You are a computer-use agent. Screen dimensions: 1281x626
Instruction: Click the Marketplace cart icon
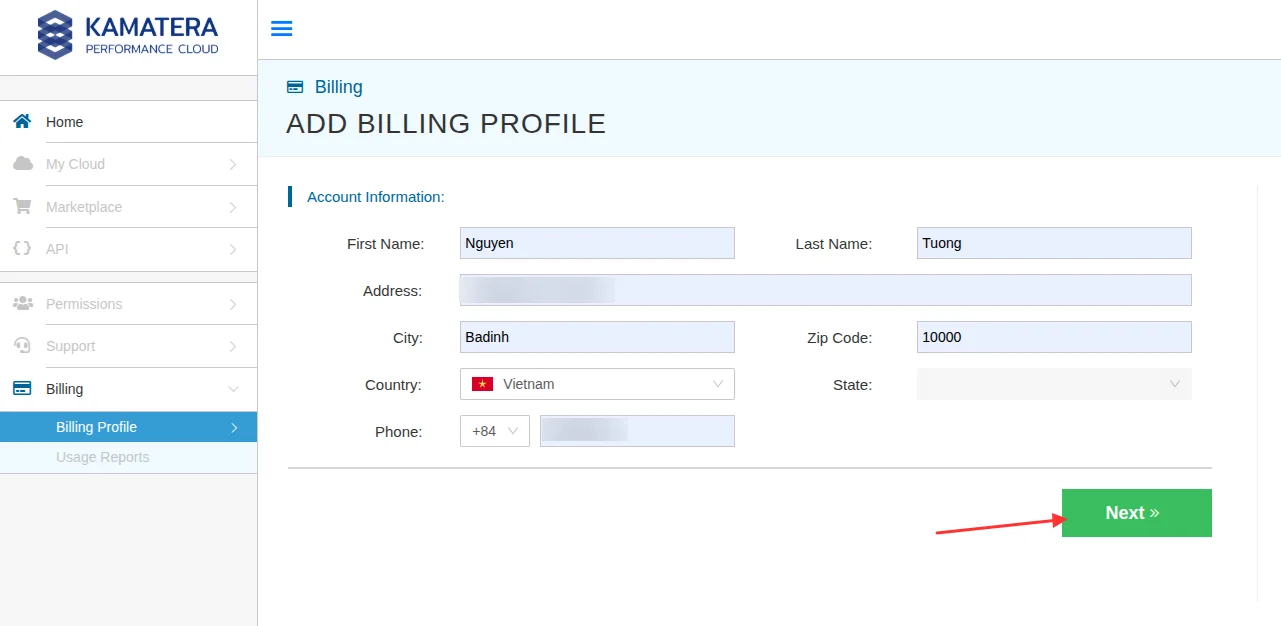coord(22,206)
